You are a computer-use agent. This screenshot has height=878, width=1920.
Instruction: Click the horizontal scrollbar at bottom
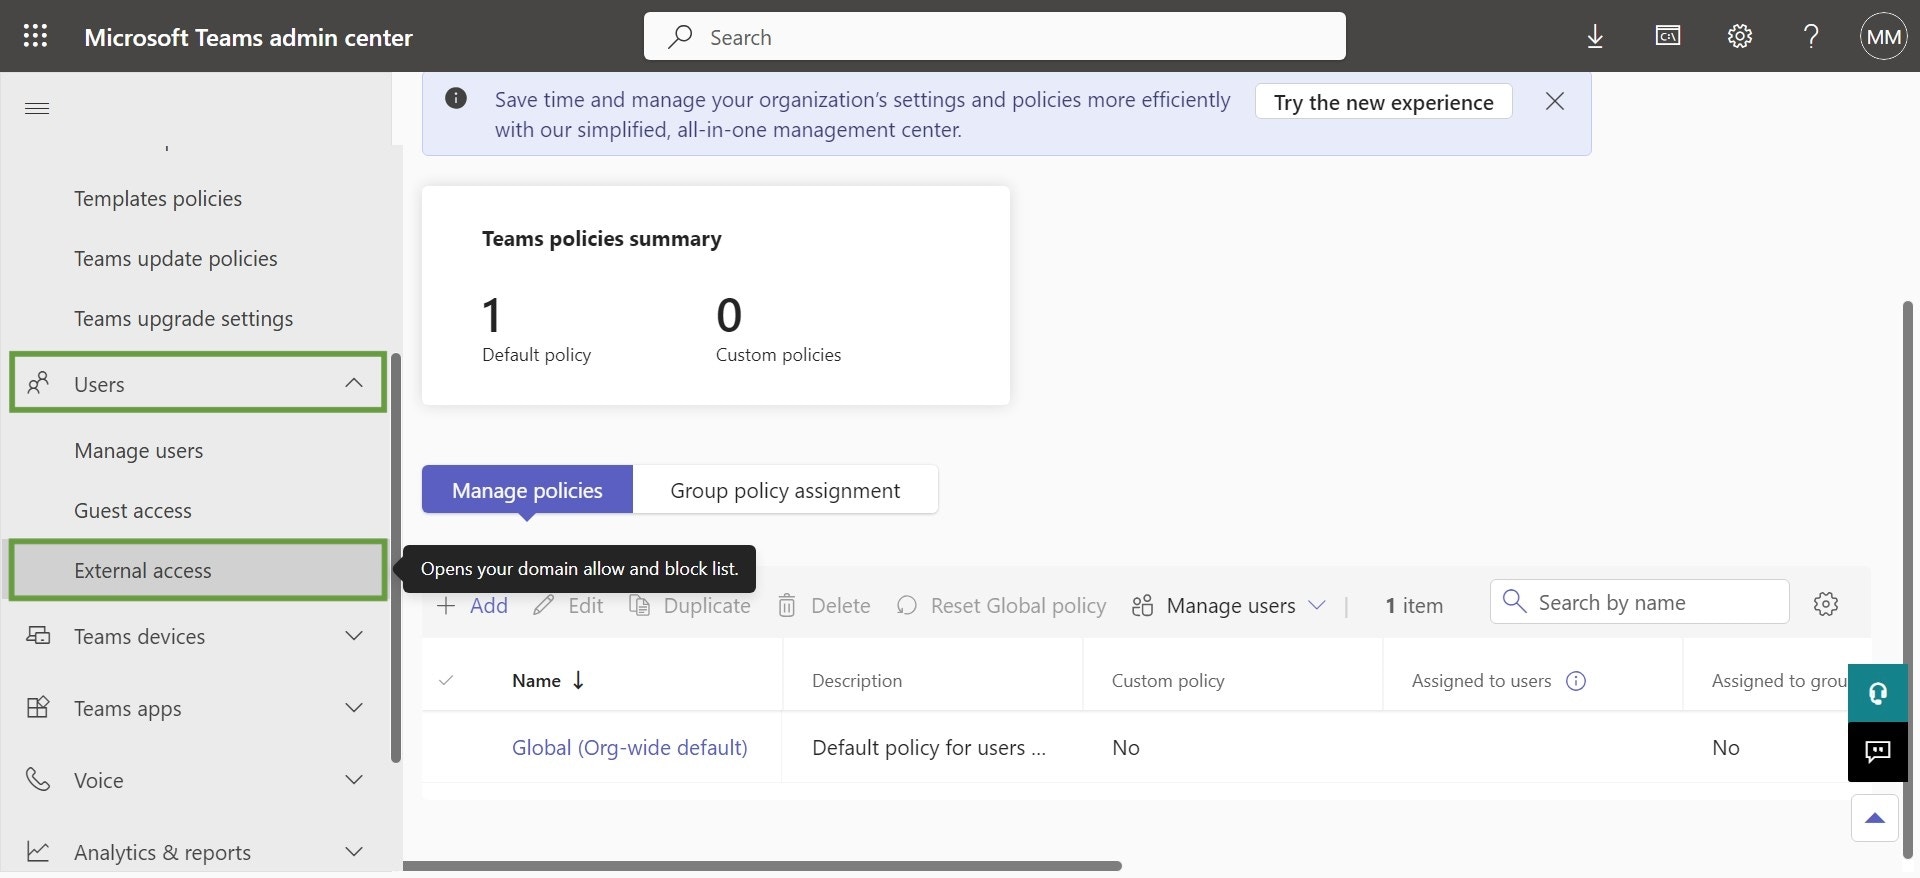point(762,865)
